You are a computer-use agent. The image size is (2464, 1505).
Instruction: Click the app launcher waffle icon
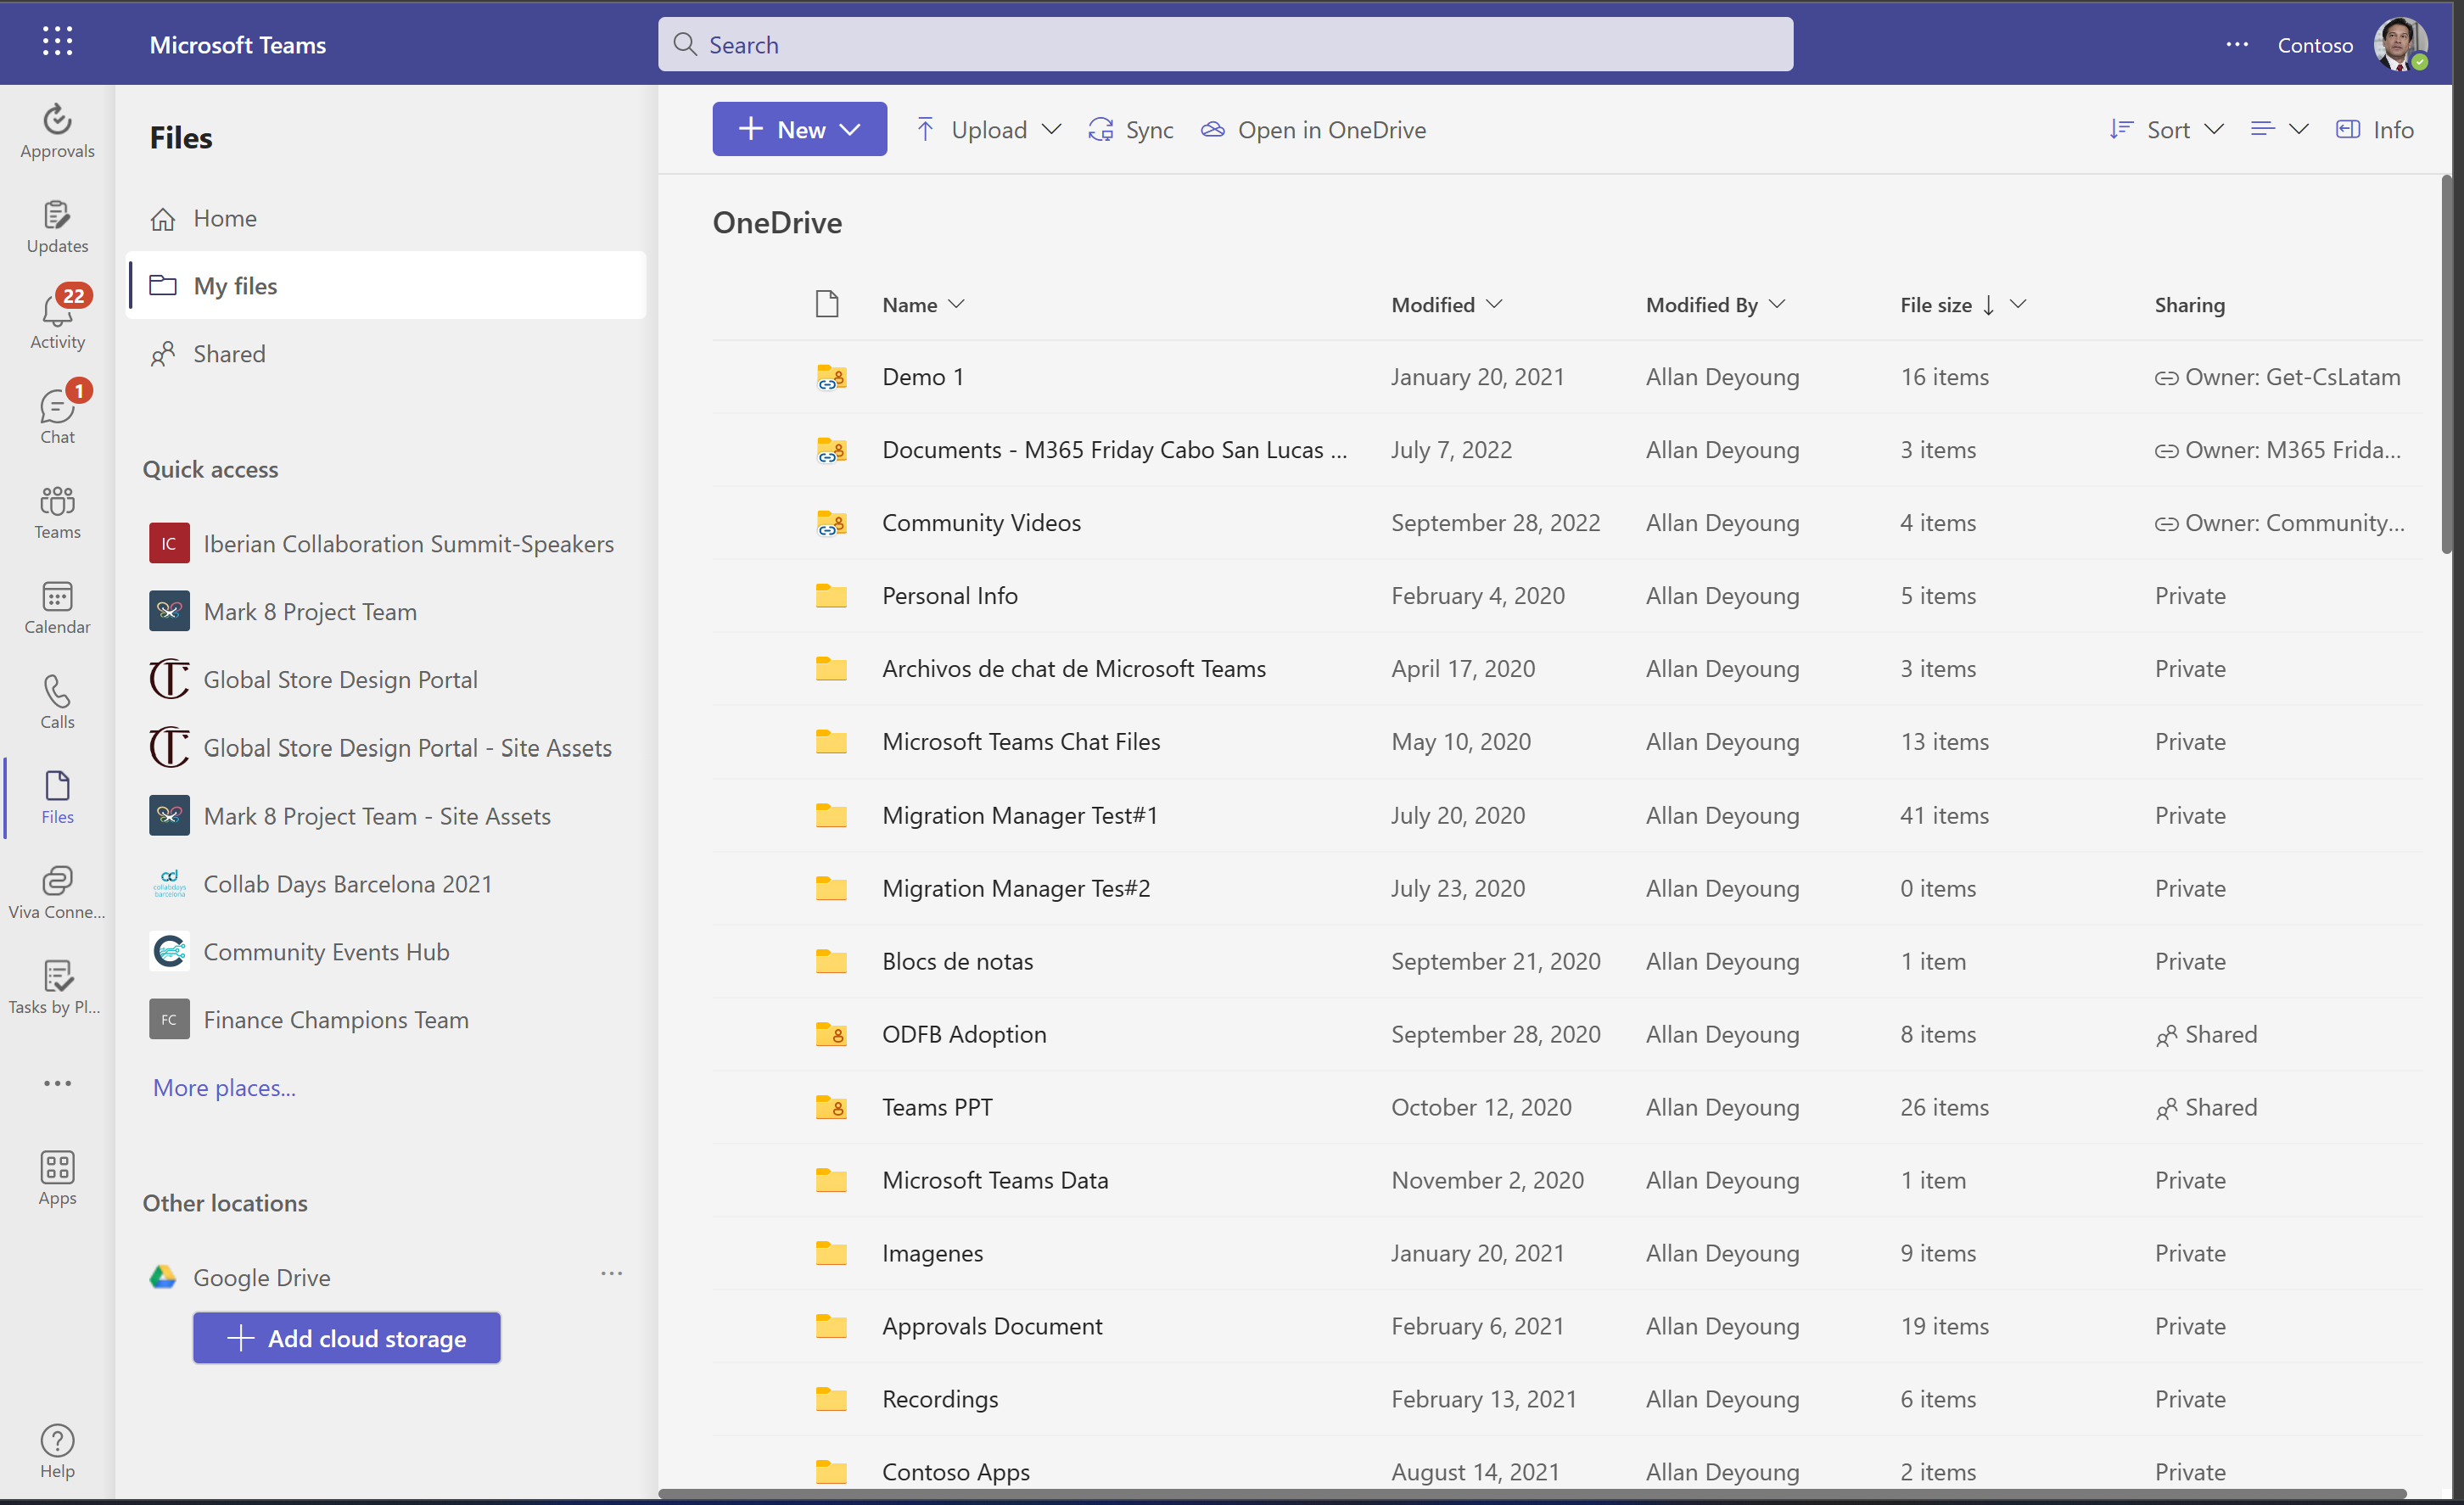pos(57,42)
